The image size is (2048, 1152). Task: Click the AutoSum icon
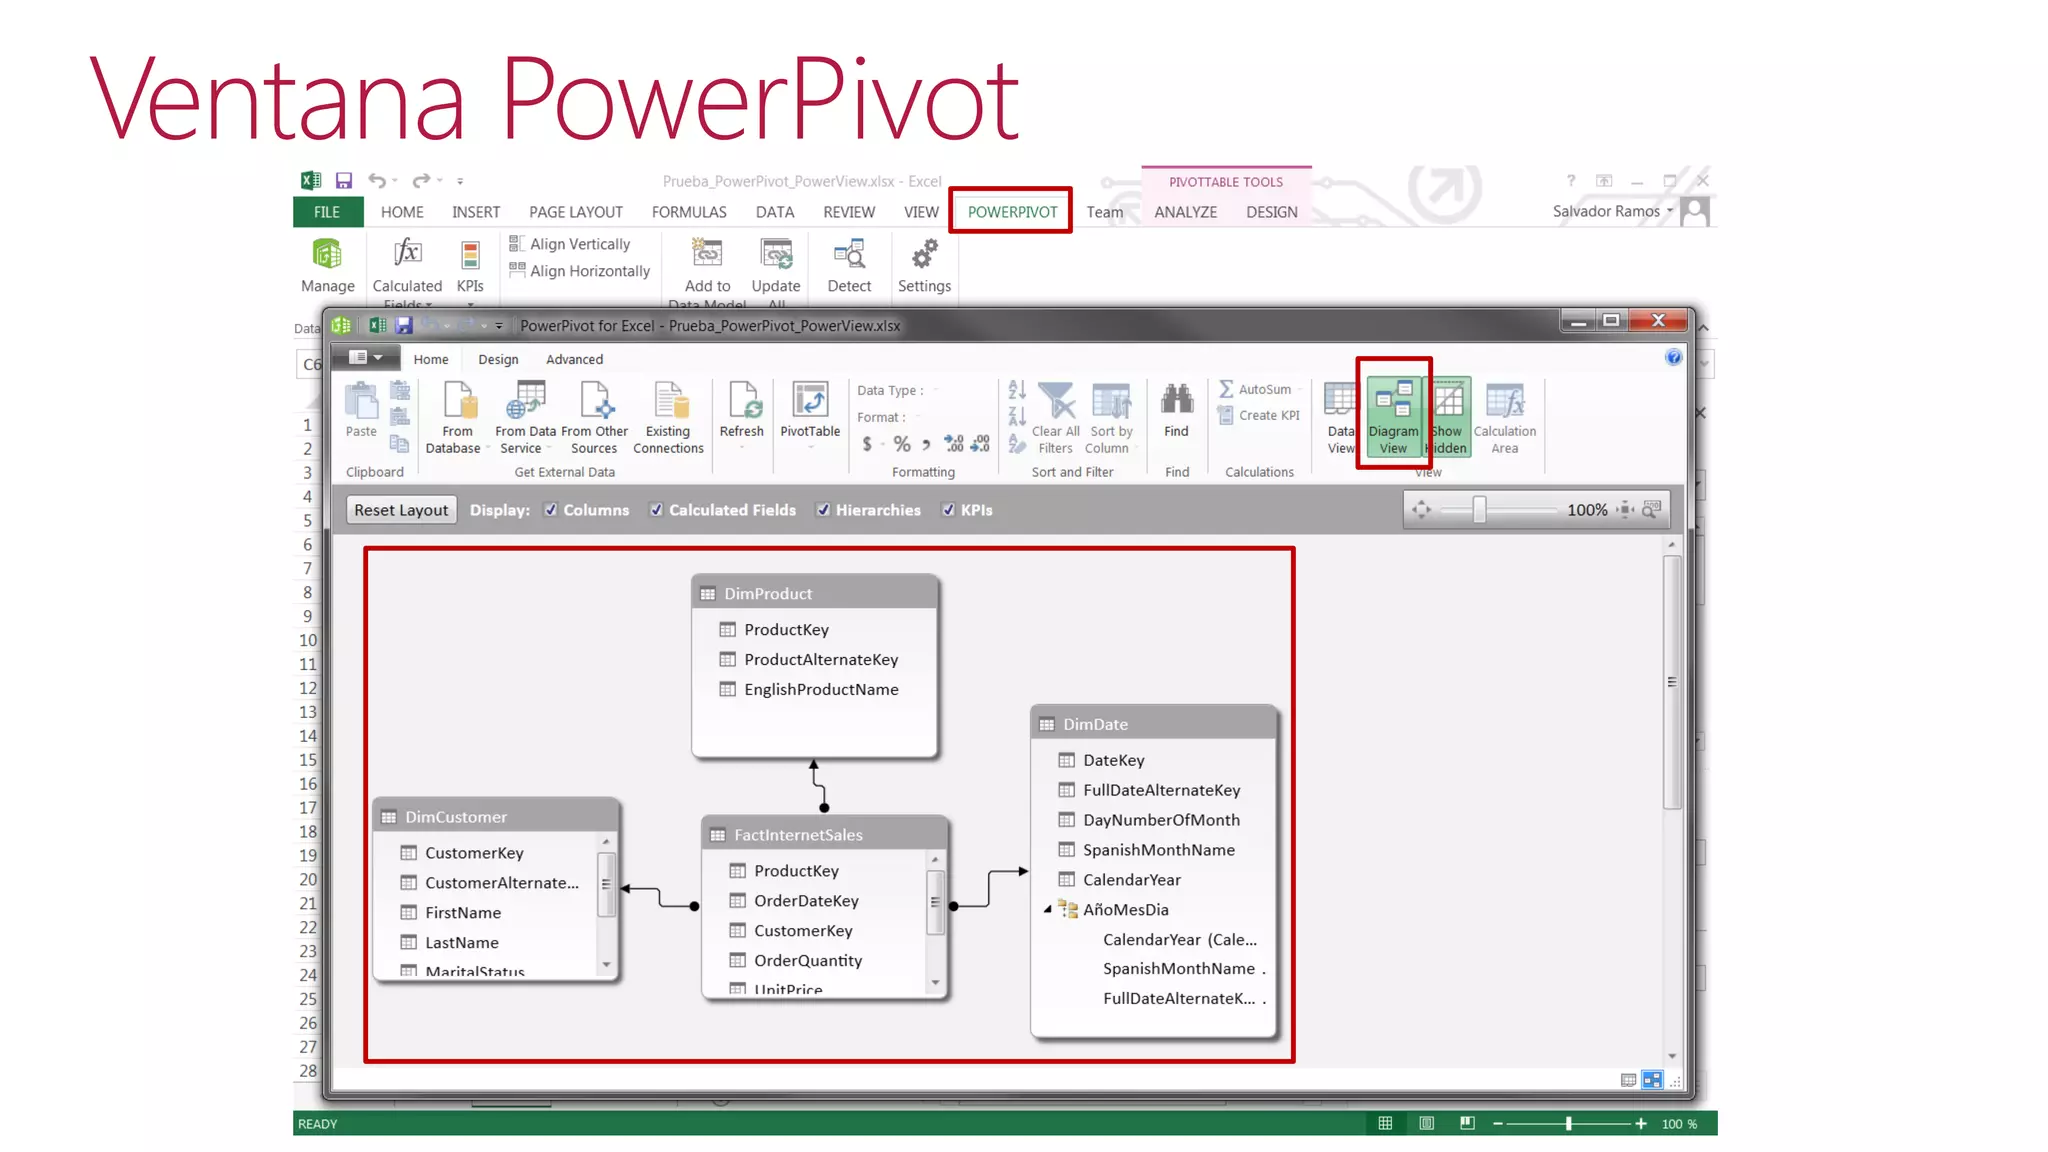tap(1256, 389)
